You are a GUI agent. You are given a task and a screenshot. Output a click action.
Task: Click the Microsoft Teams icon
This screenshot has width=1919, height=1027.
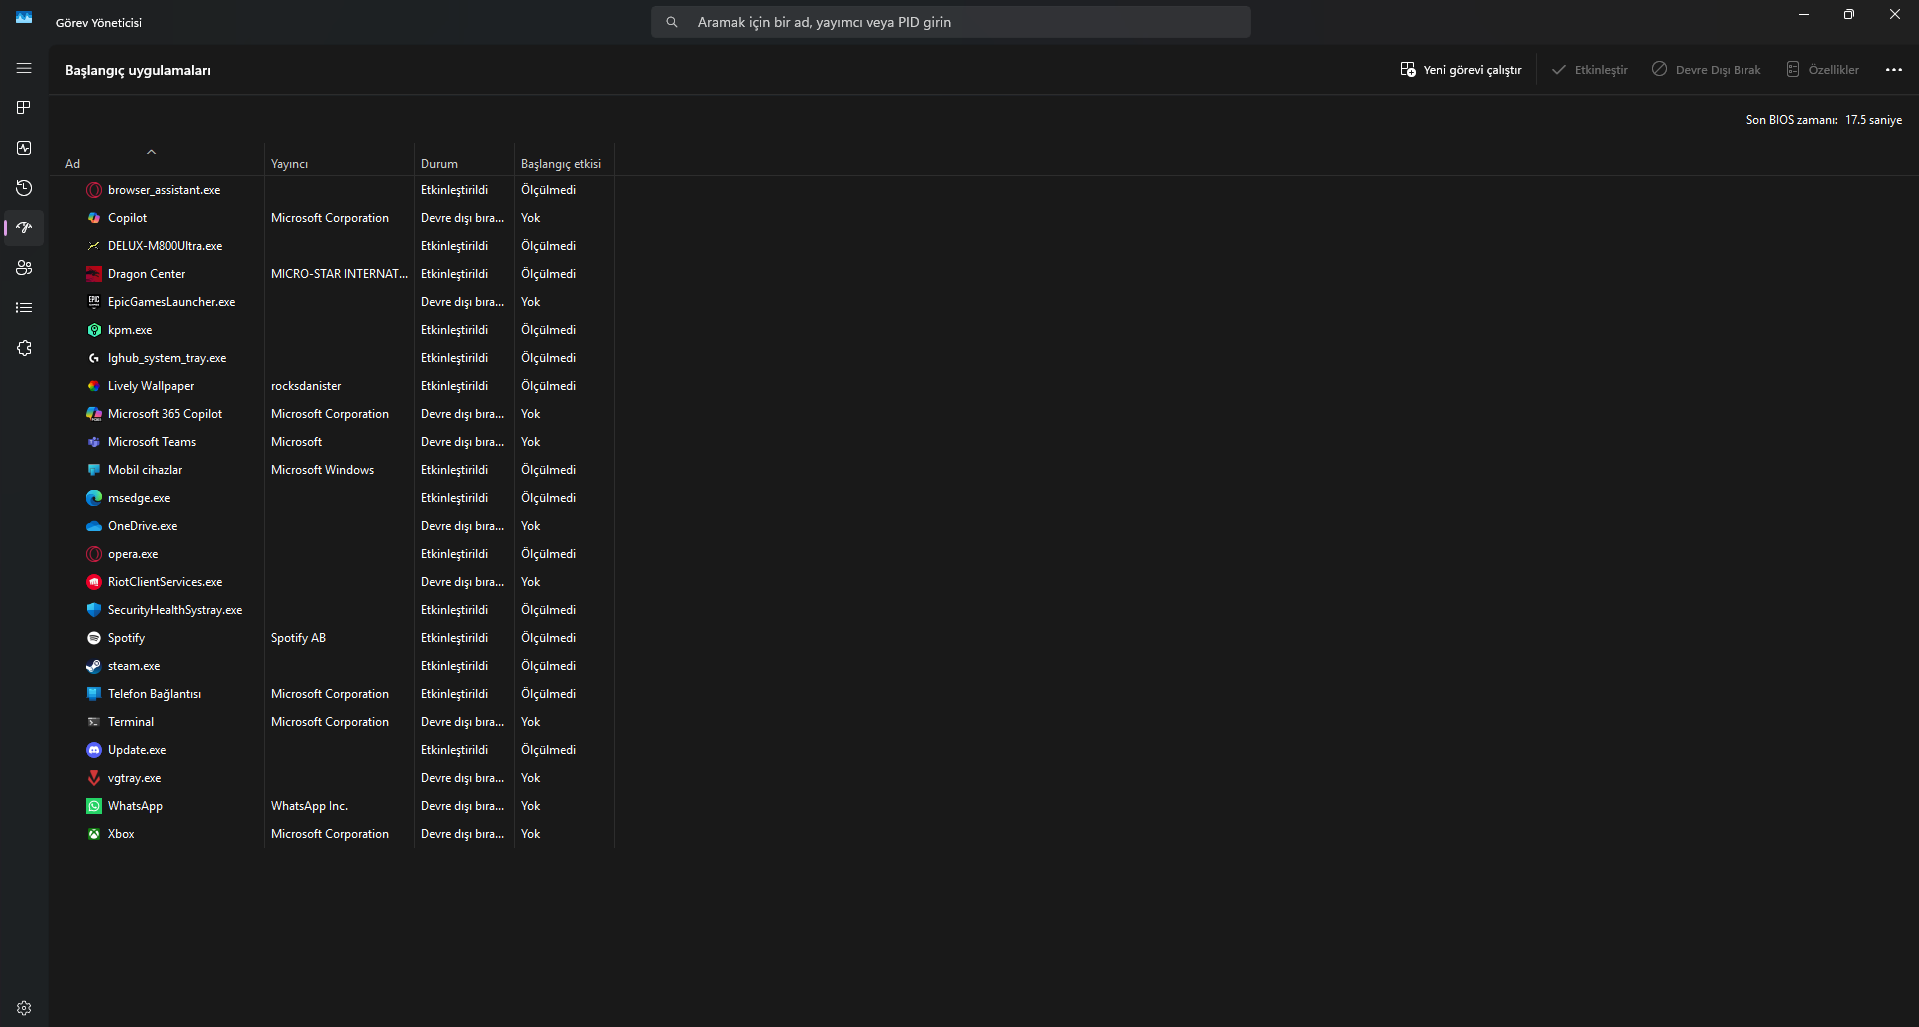pos(94,442)
